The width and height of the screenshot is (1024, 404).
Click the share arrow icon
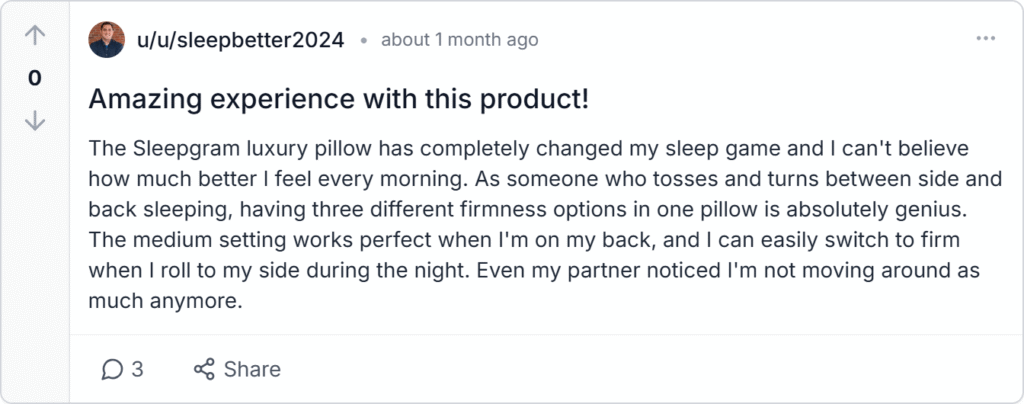click(204, 369)
